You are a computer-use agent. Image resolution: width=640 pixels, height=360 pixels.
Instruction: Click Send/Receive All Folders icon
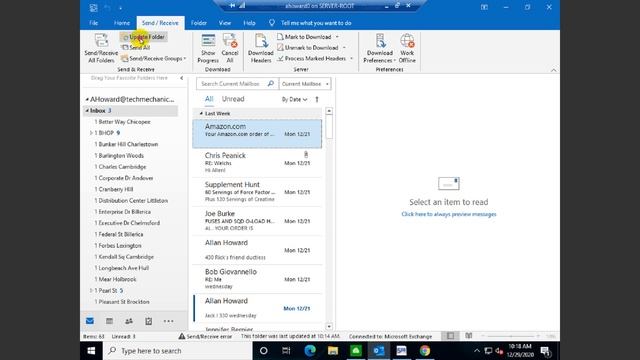coord(101,48)
